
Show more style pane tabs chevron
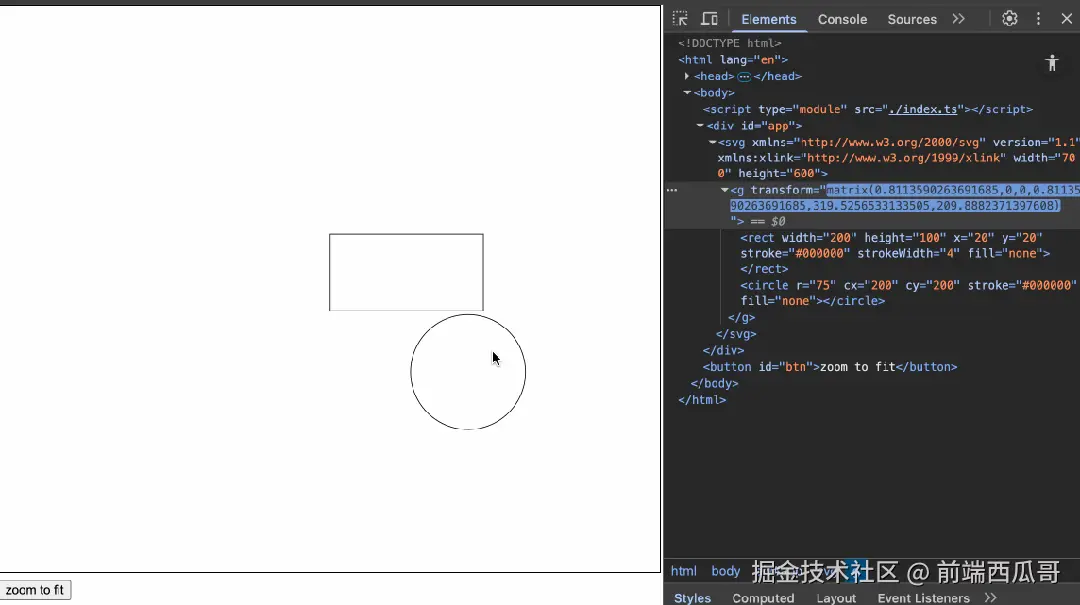(990, 597)
